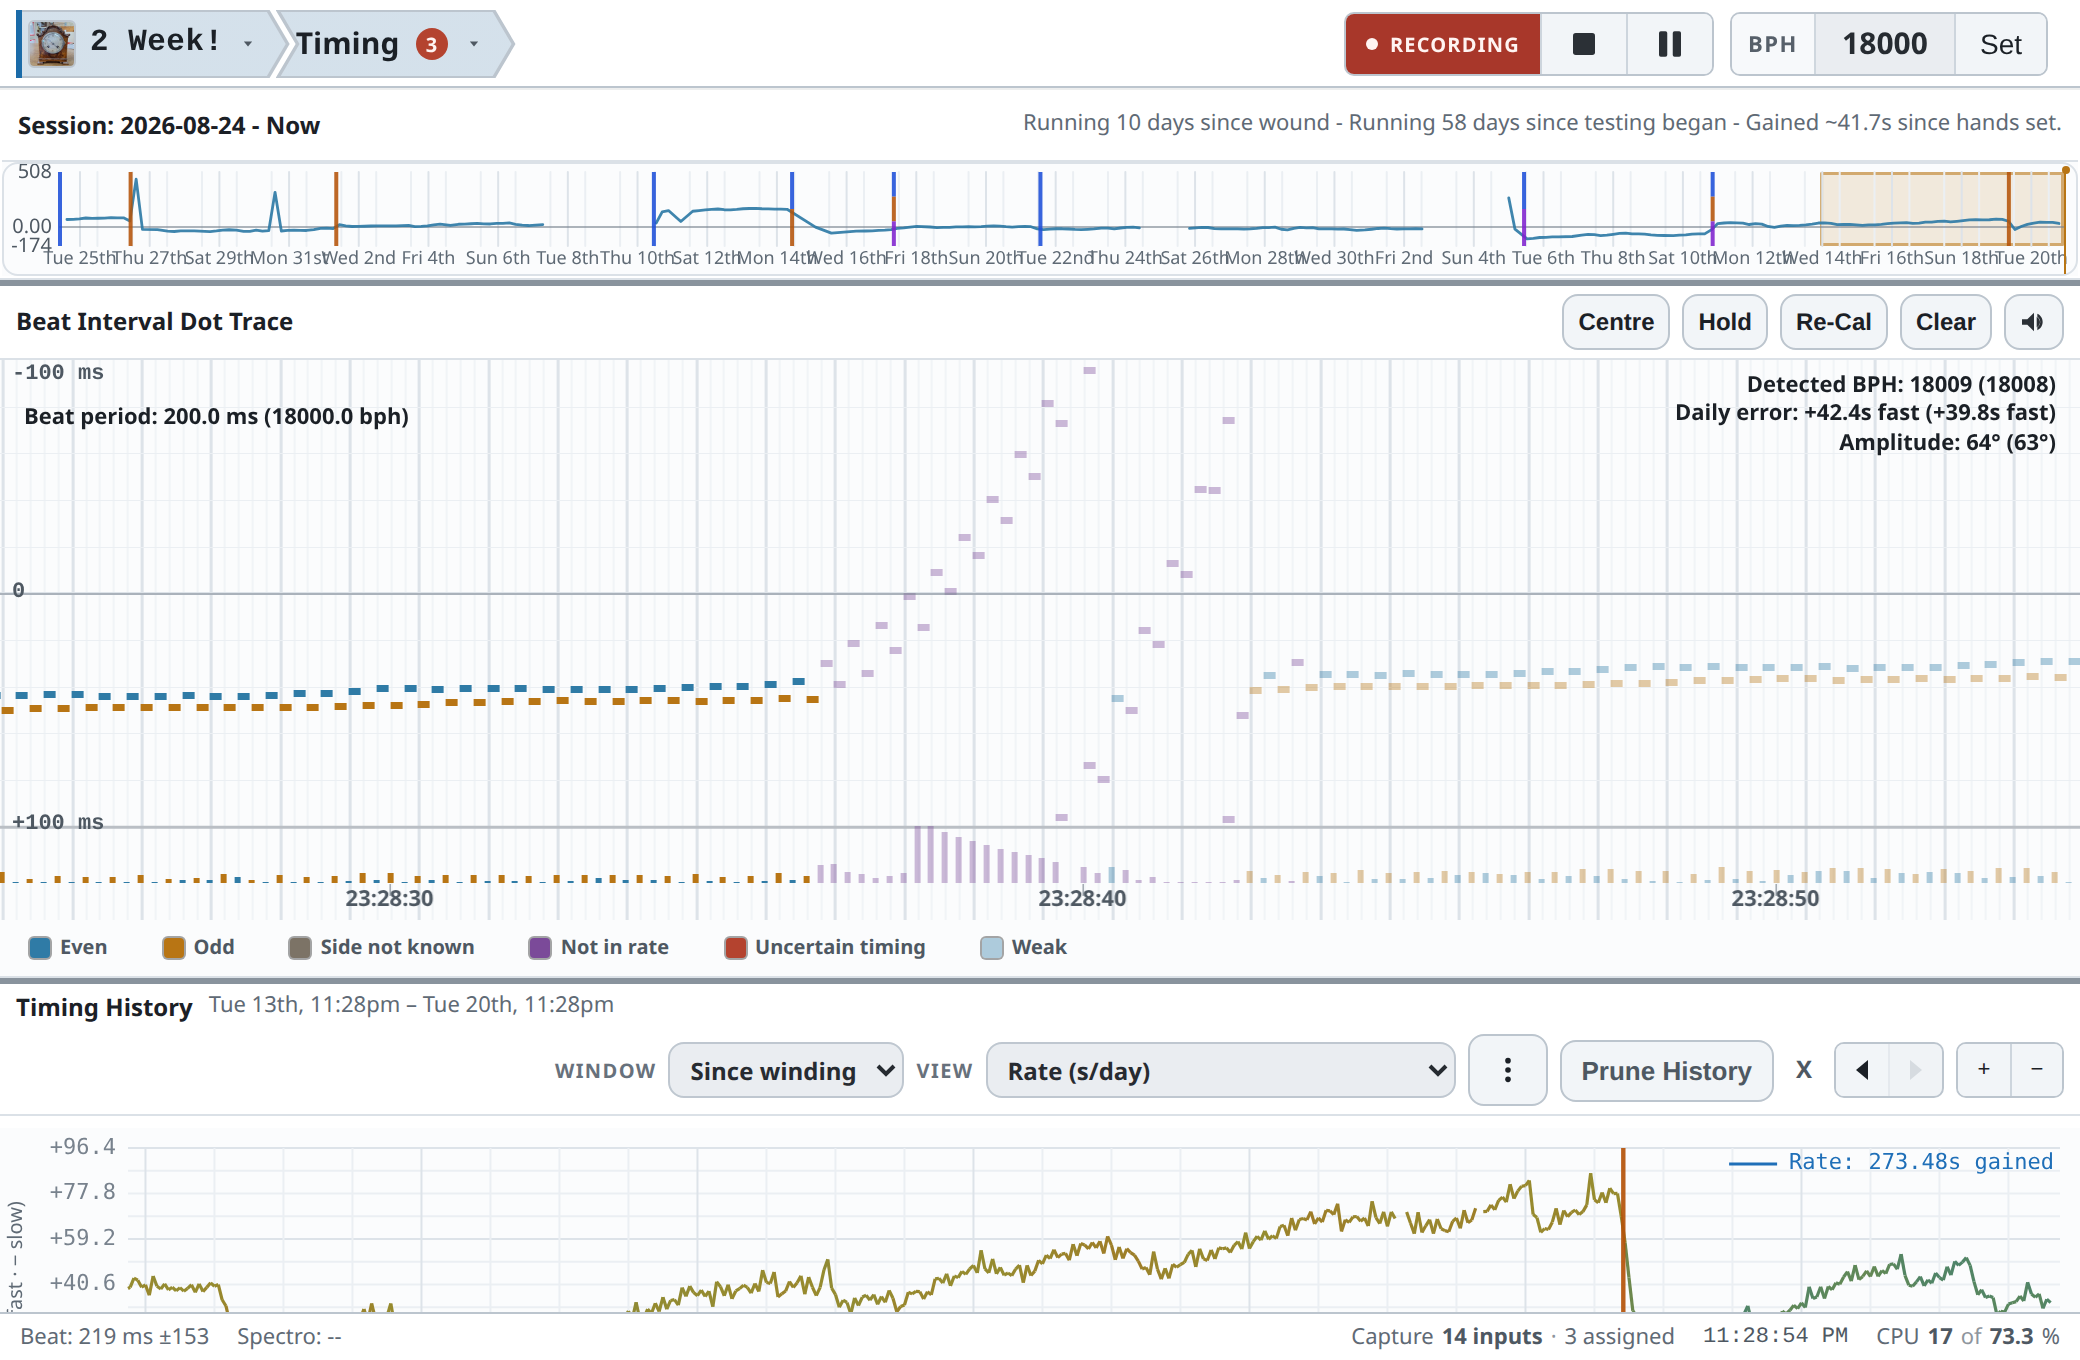Click 'Tue 13th, 11:28pm – Tue 20th, 11:28pm' range
Viewport: 2080px width, 1360px height.
tap(411, 1005)
